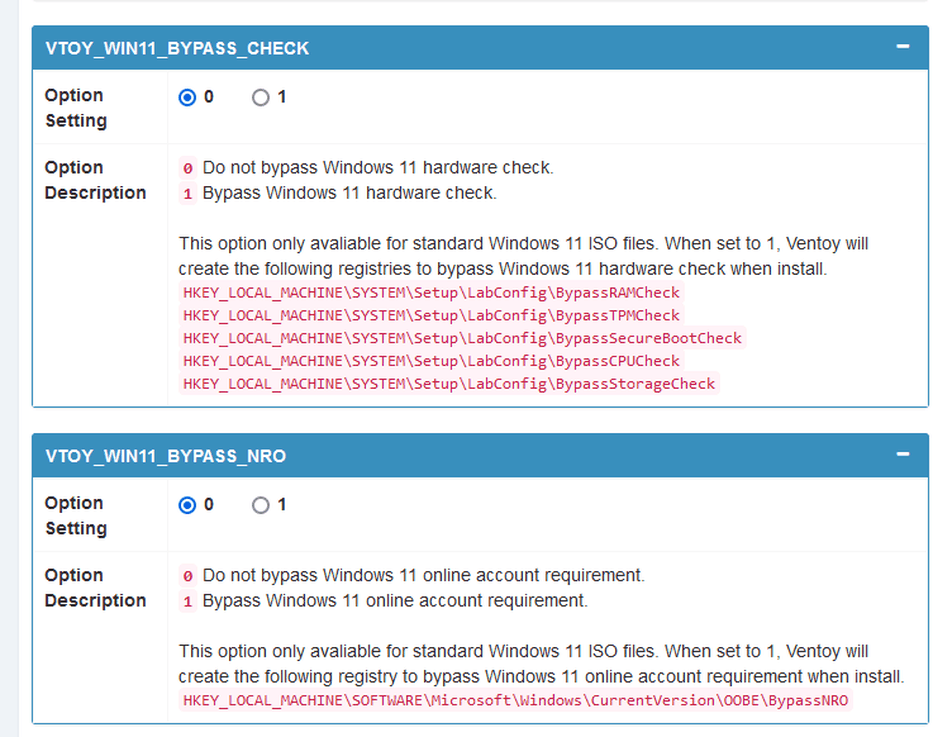Click 'Bypass Windows 11 hardware check.' description line

[349, 193]
